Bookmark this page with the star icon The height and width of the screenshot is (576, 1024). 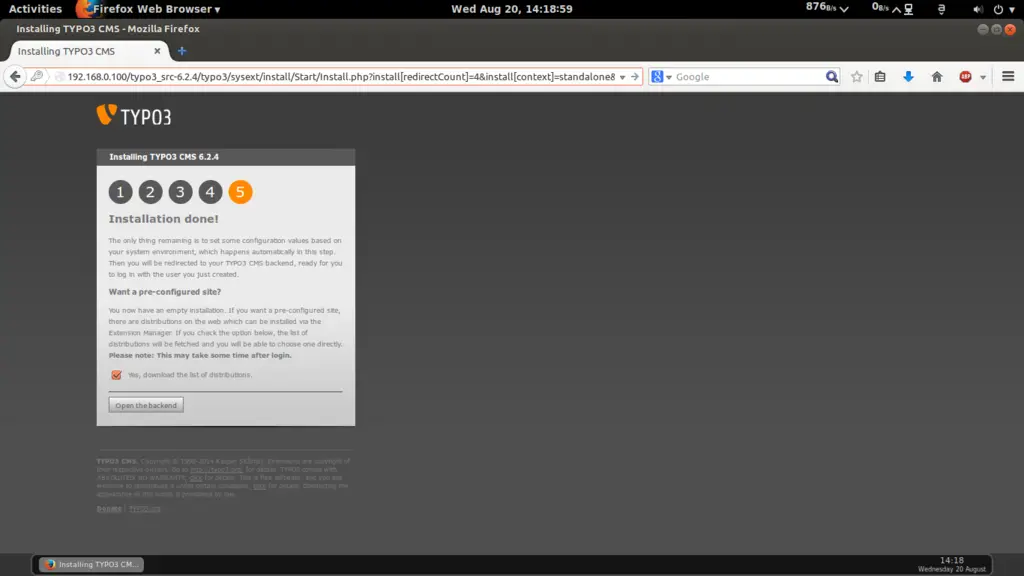[857, 77]
